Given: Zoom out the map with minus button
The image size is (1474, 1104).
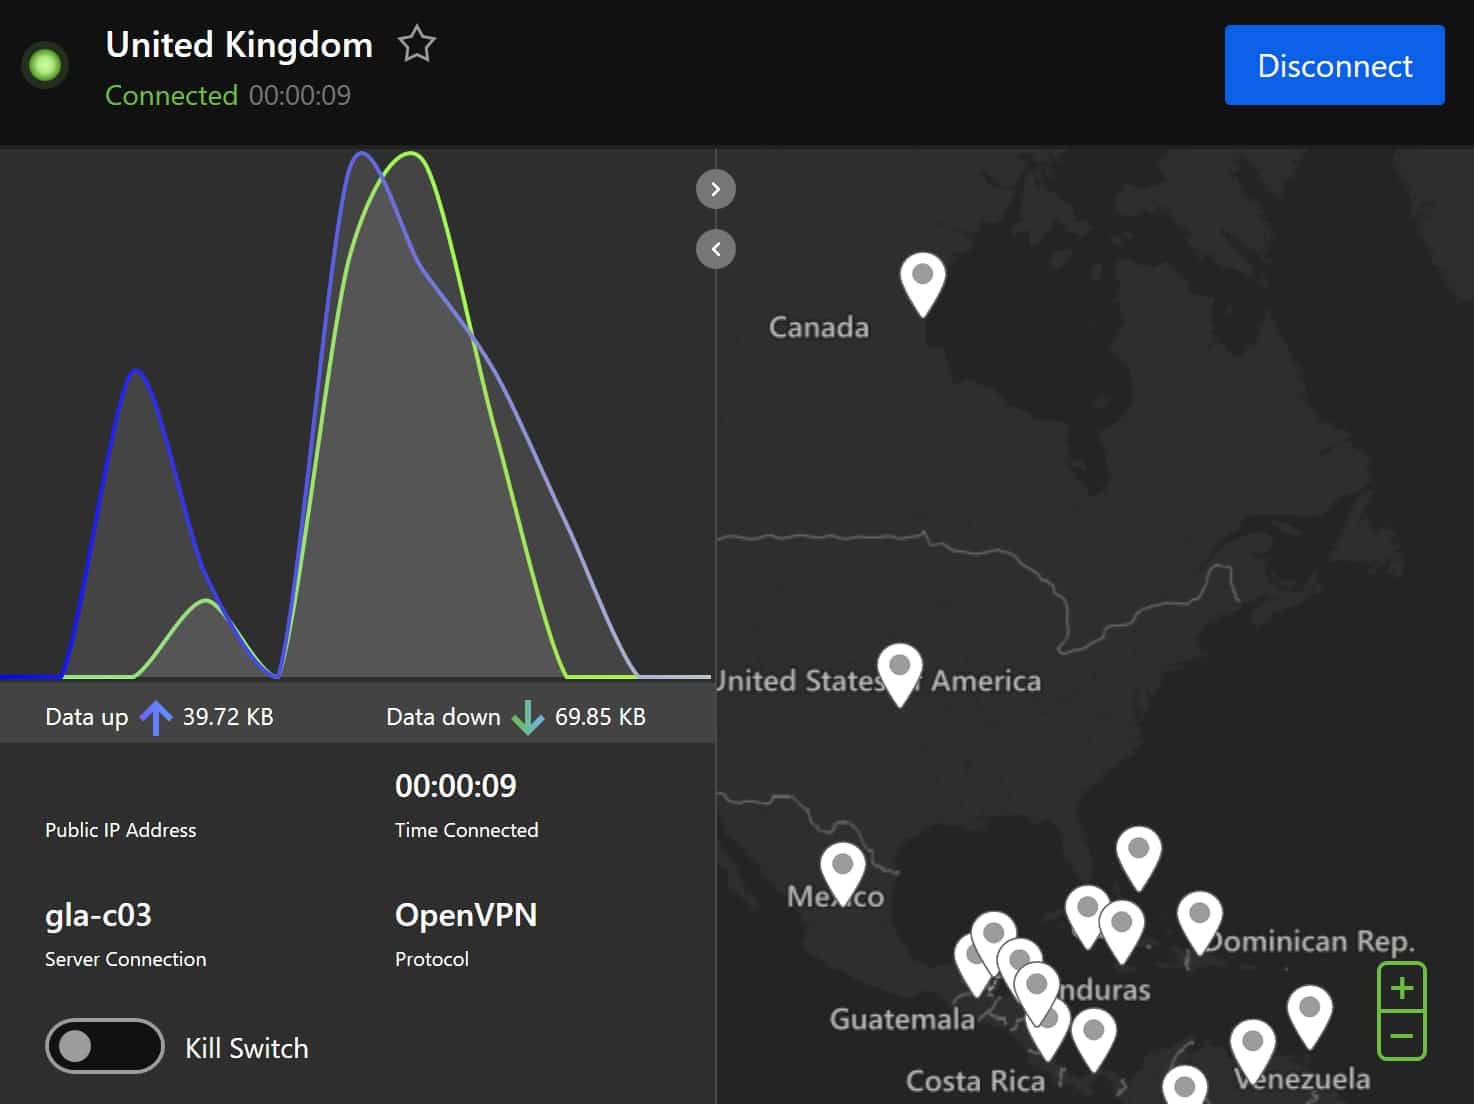Looking at the screenshot, I should pos(1402,1036).
